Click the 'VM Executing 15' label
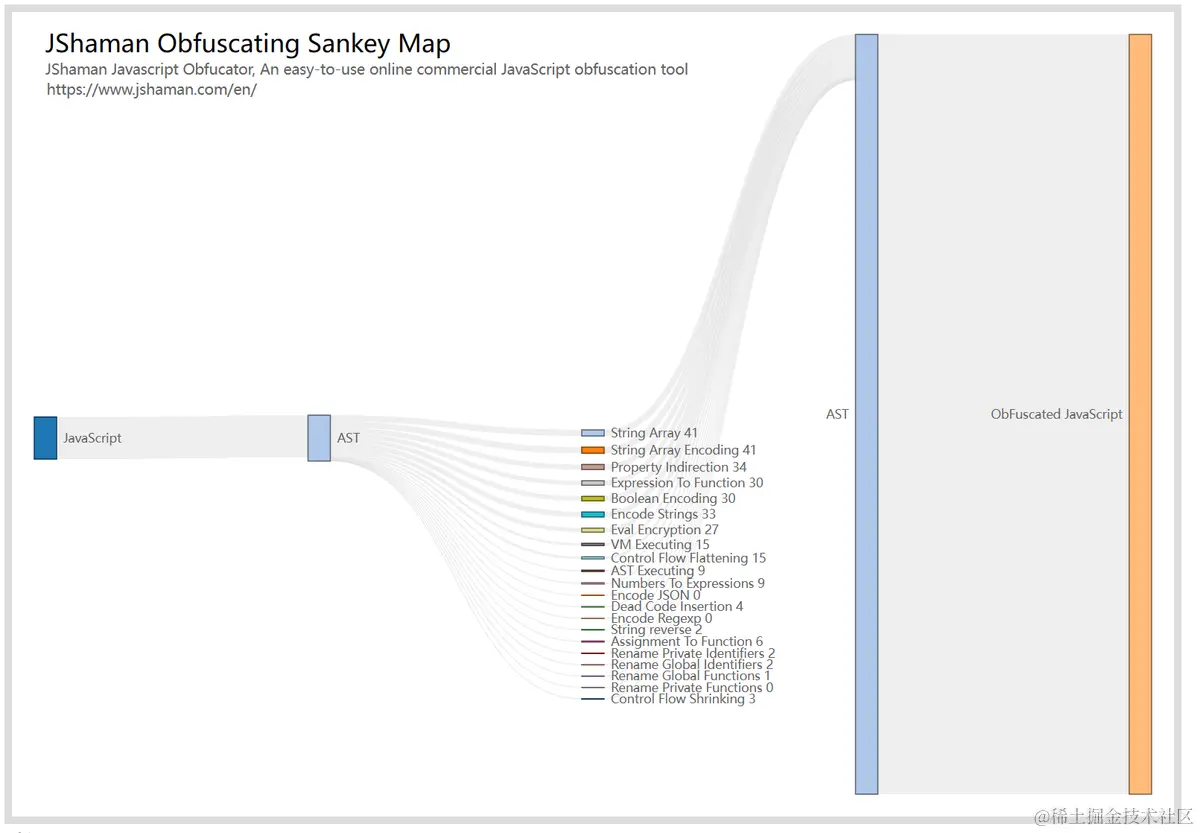 click(x=660, y=545)
